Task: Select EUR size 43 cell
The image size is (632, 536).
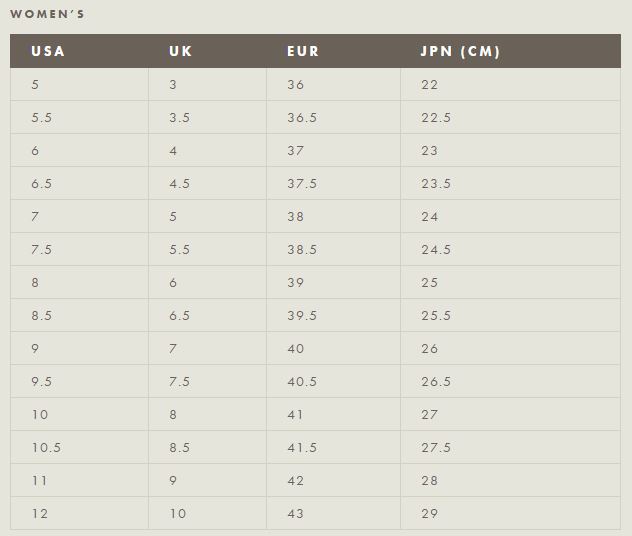Action: click(x=296, y=514)
